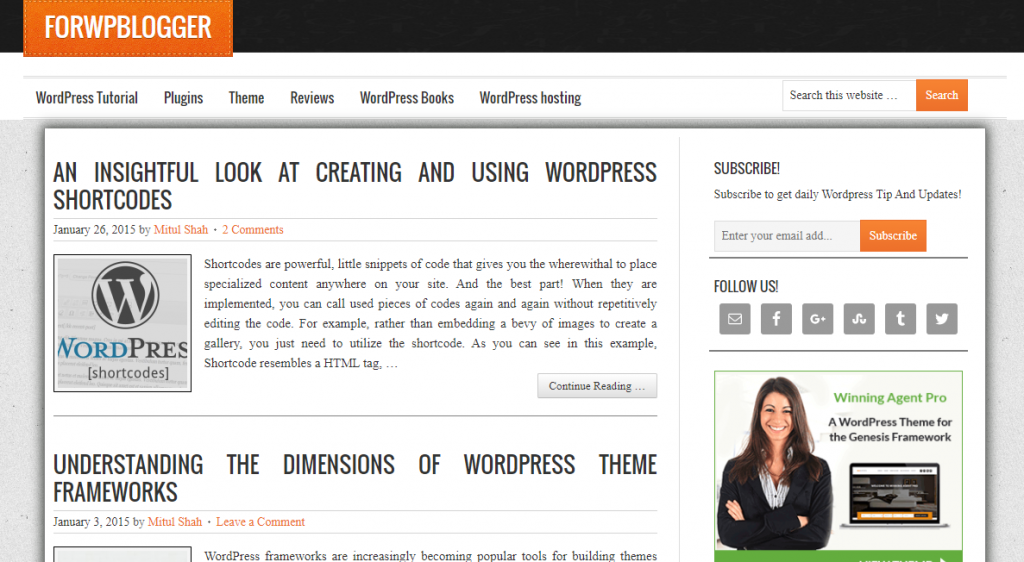Go to the FORWPBLOGGER logo home
Image resolution: width=1024 pixels, height=562 pixels.
click(128, 27)
